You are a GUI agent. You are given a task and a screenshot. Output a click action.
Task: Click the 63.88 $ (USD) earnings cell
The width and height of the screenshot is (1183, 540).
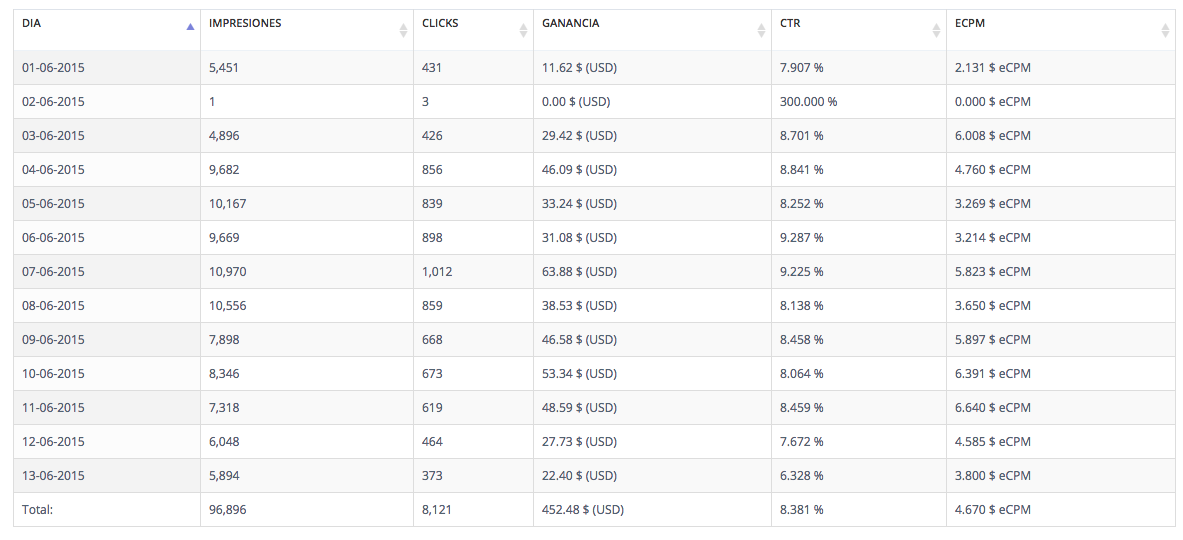point(579,272)
